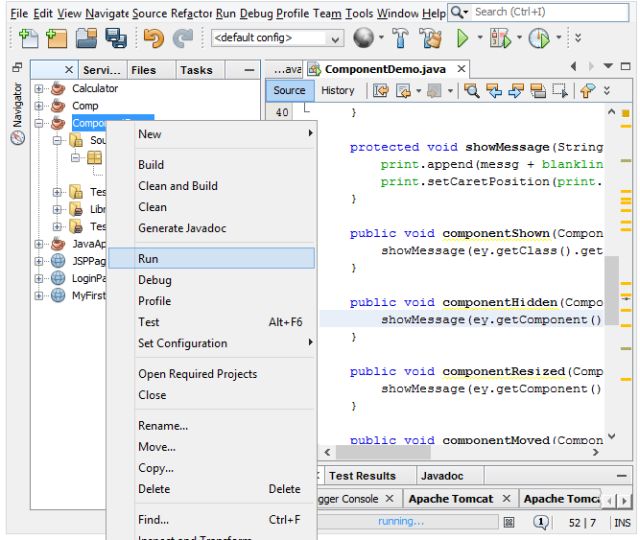640x540 pixels.
Task: Open the Run Project dropdown arrow
Action: coord(480,38)
